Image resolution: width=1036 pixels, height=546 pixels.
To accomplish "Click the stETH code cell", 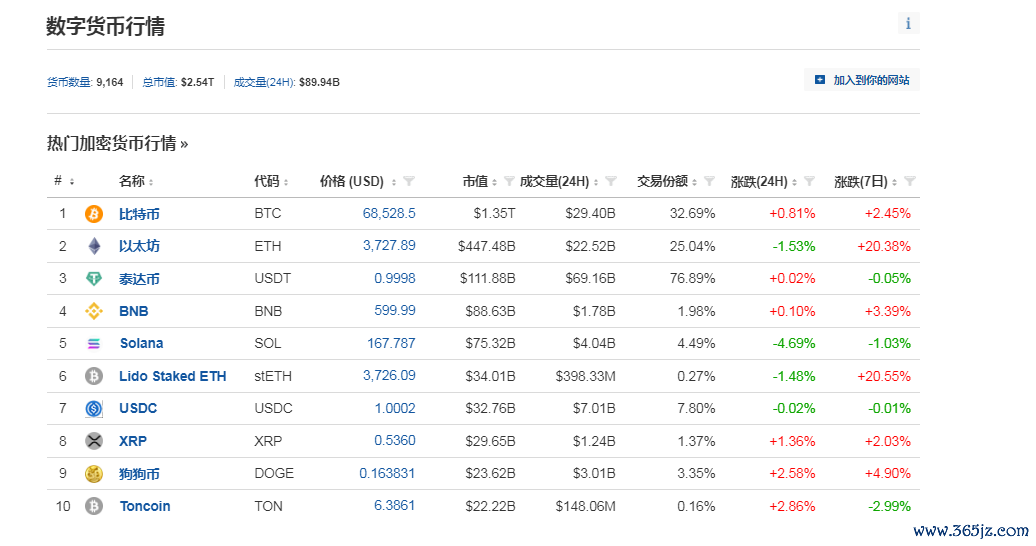I will pyautogui.click(x=273, y=376).
